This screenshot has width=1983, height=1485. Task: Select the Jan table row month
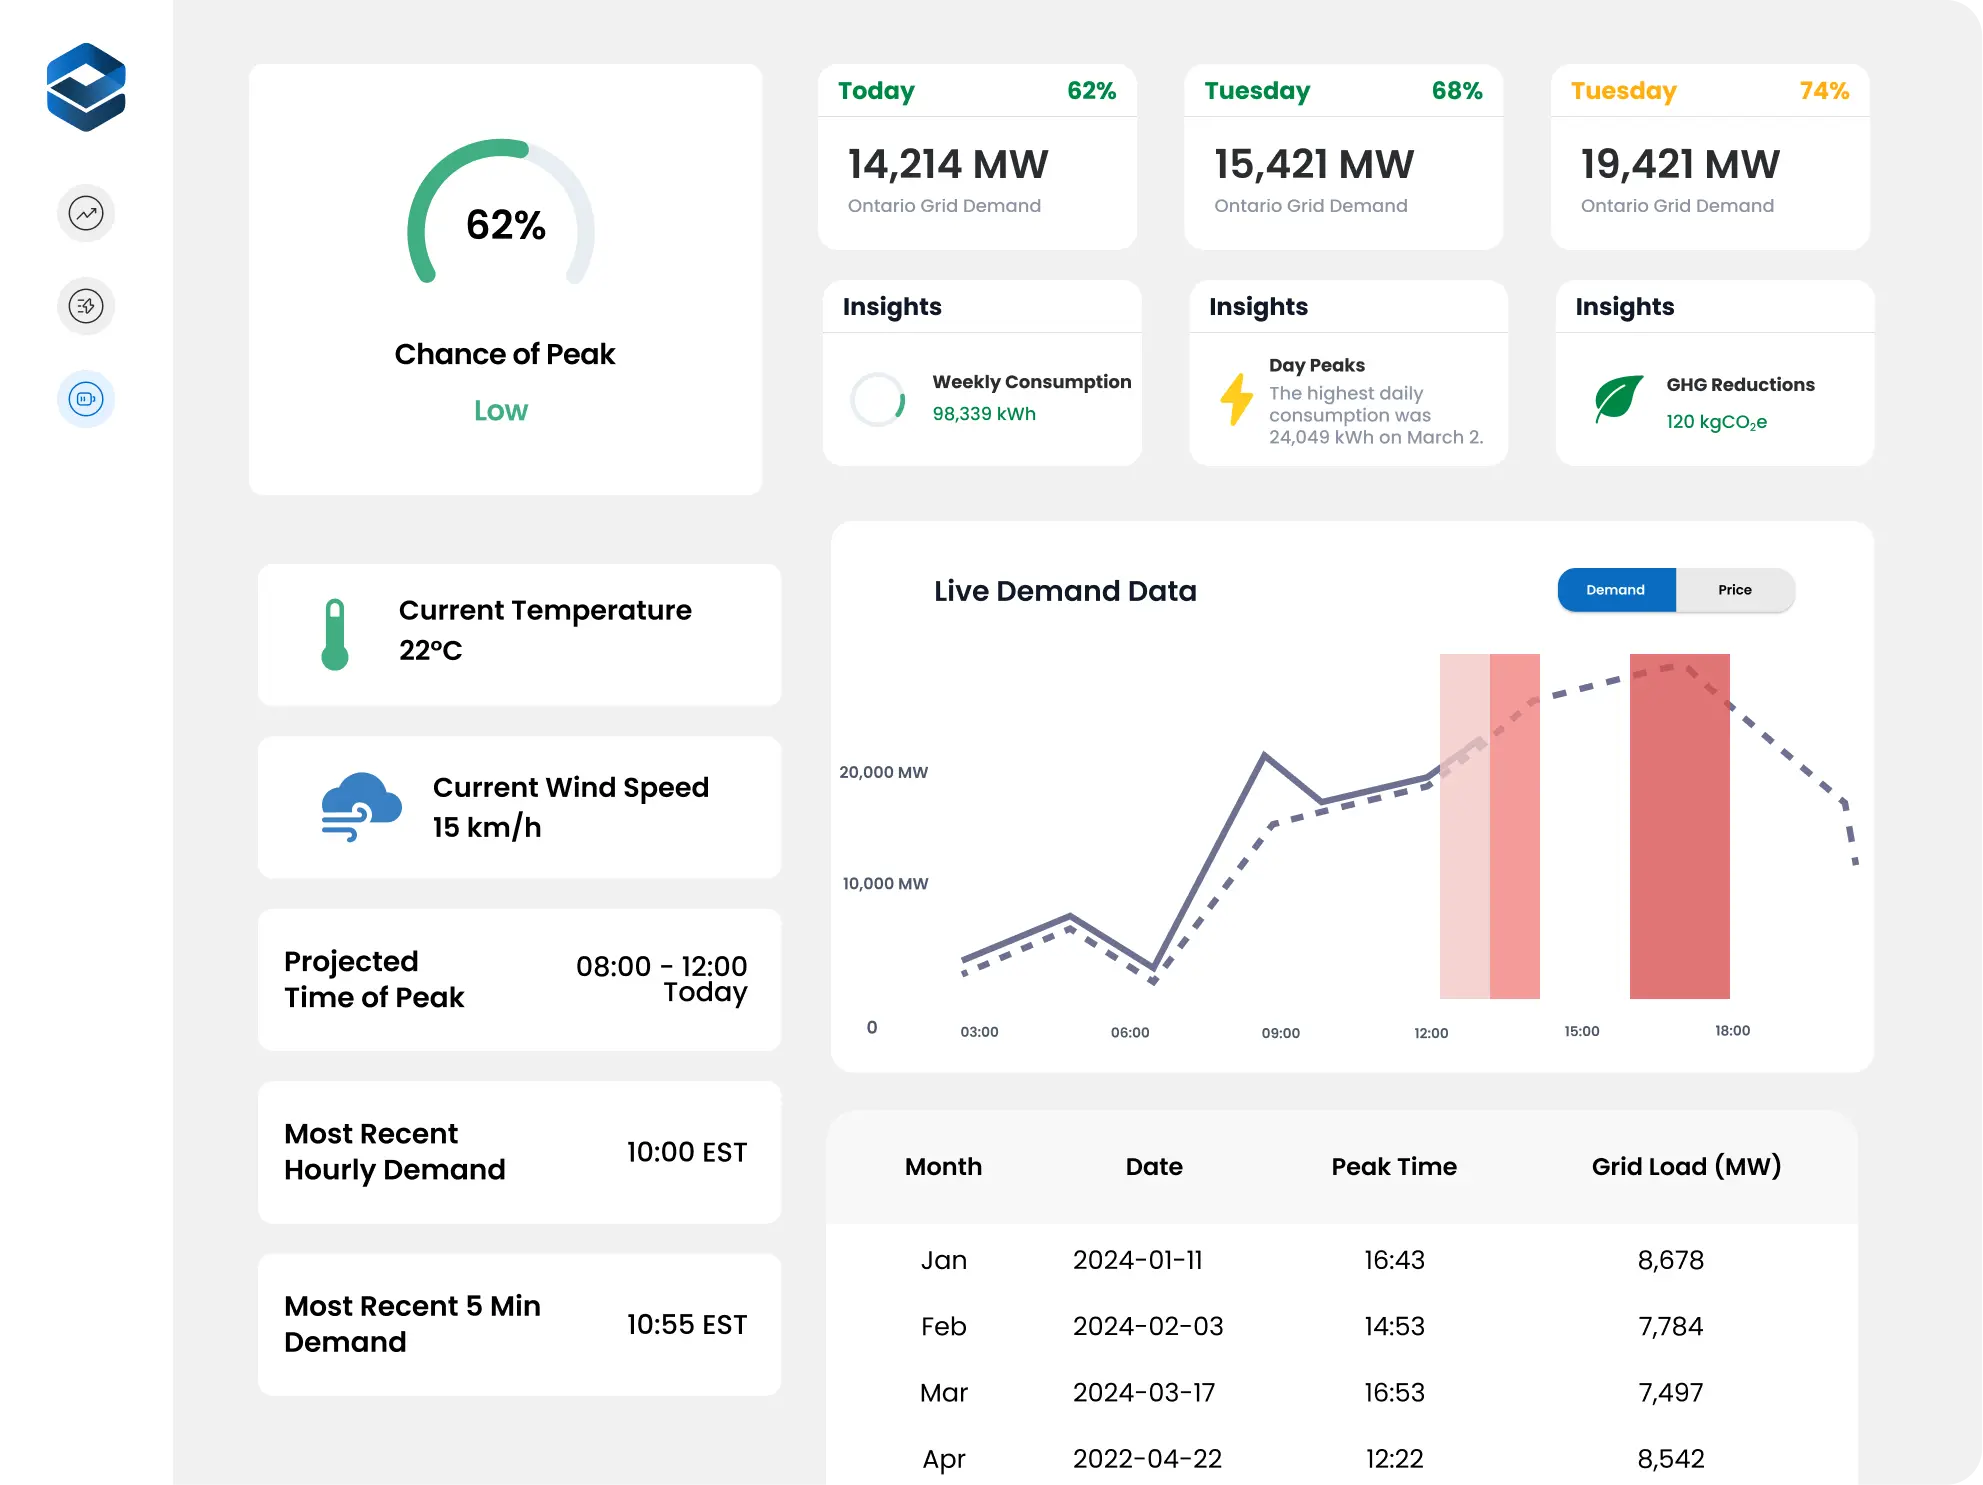pyautogui.click(x=943, y=1260)
